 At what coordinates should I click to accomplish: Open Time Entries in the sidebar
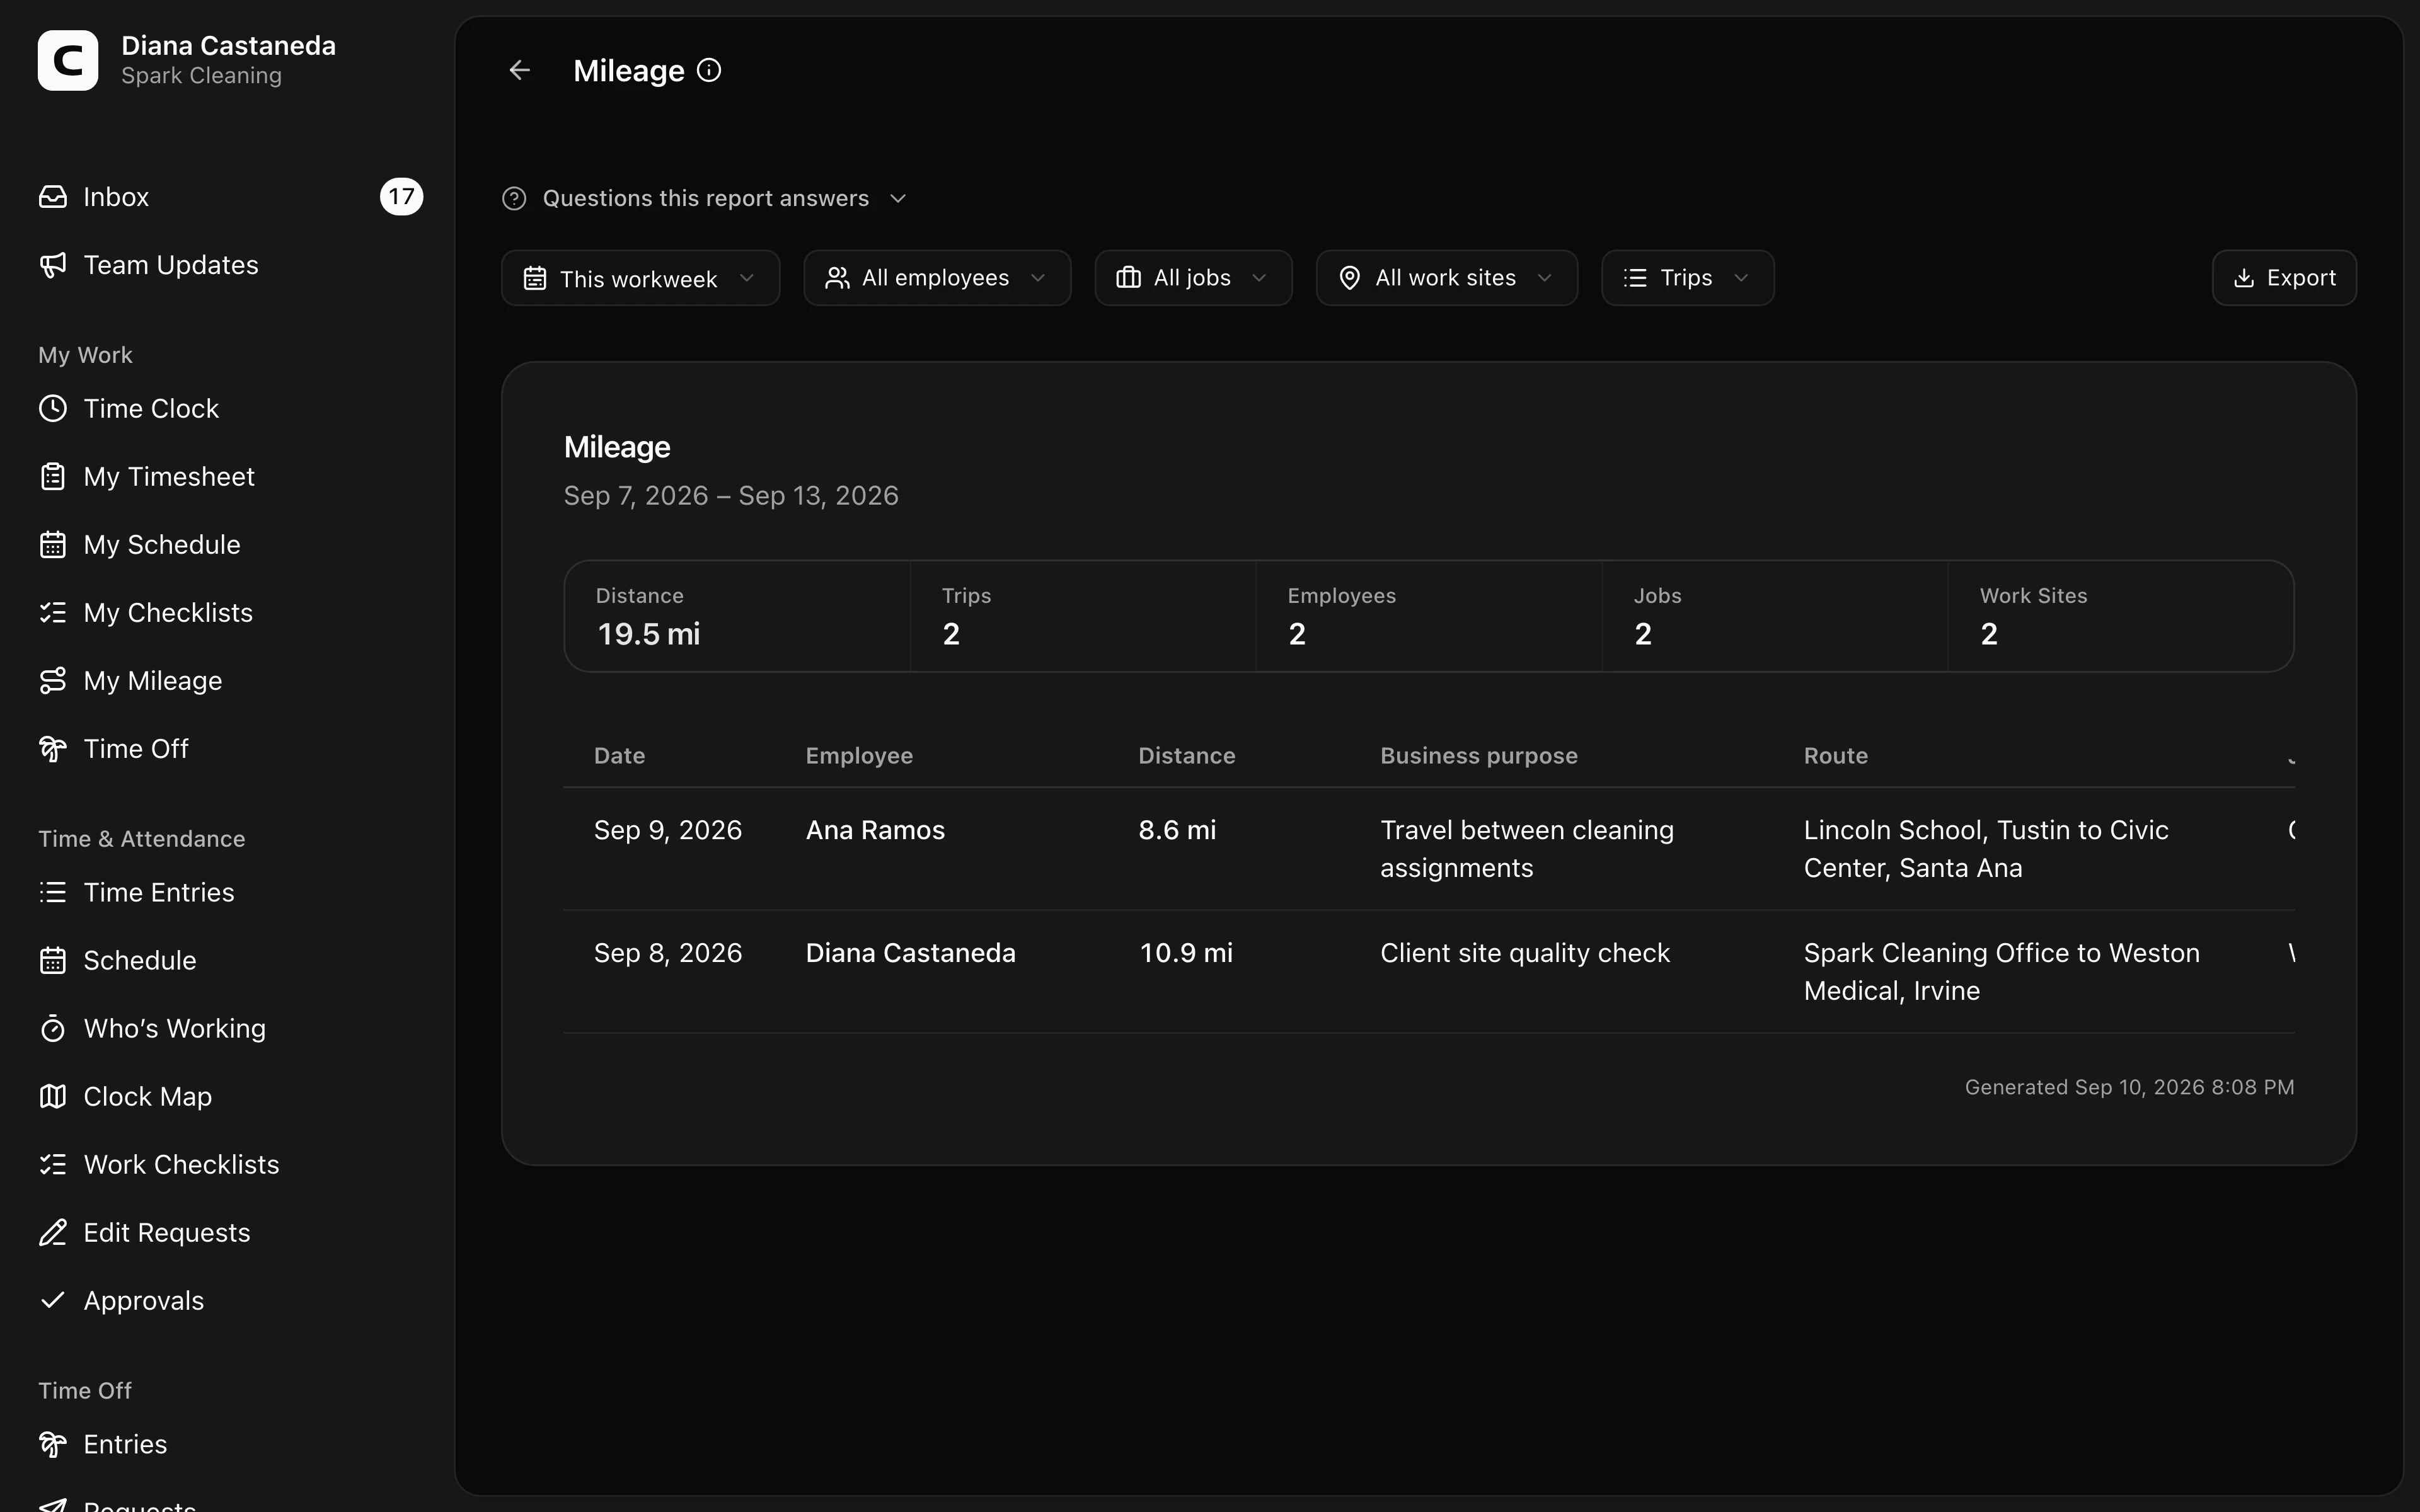tap(230, 893)
